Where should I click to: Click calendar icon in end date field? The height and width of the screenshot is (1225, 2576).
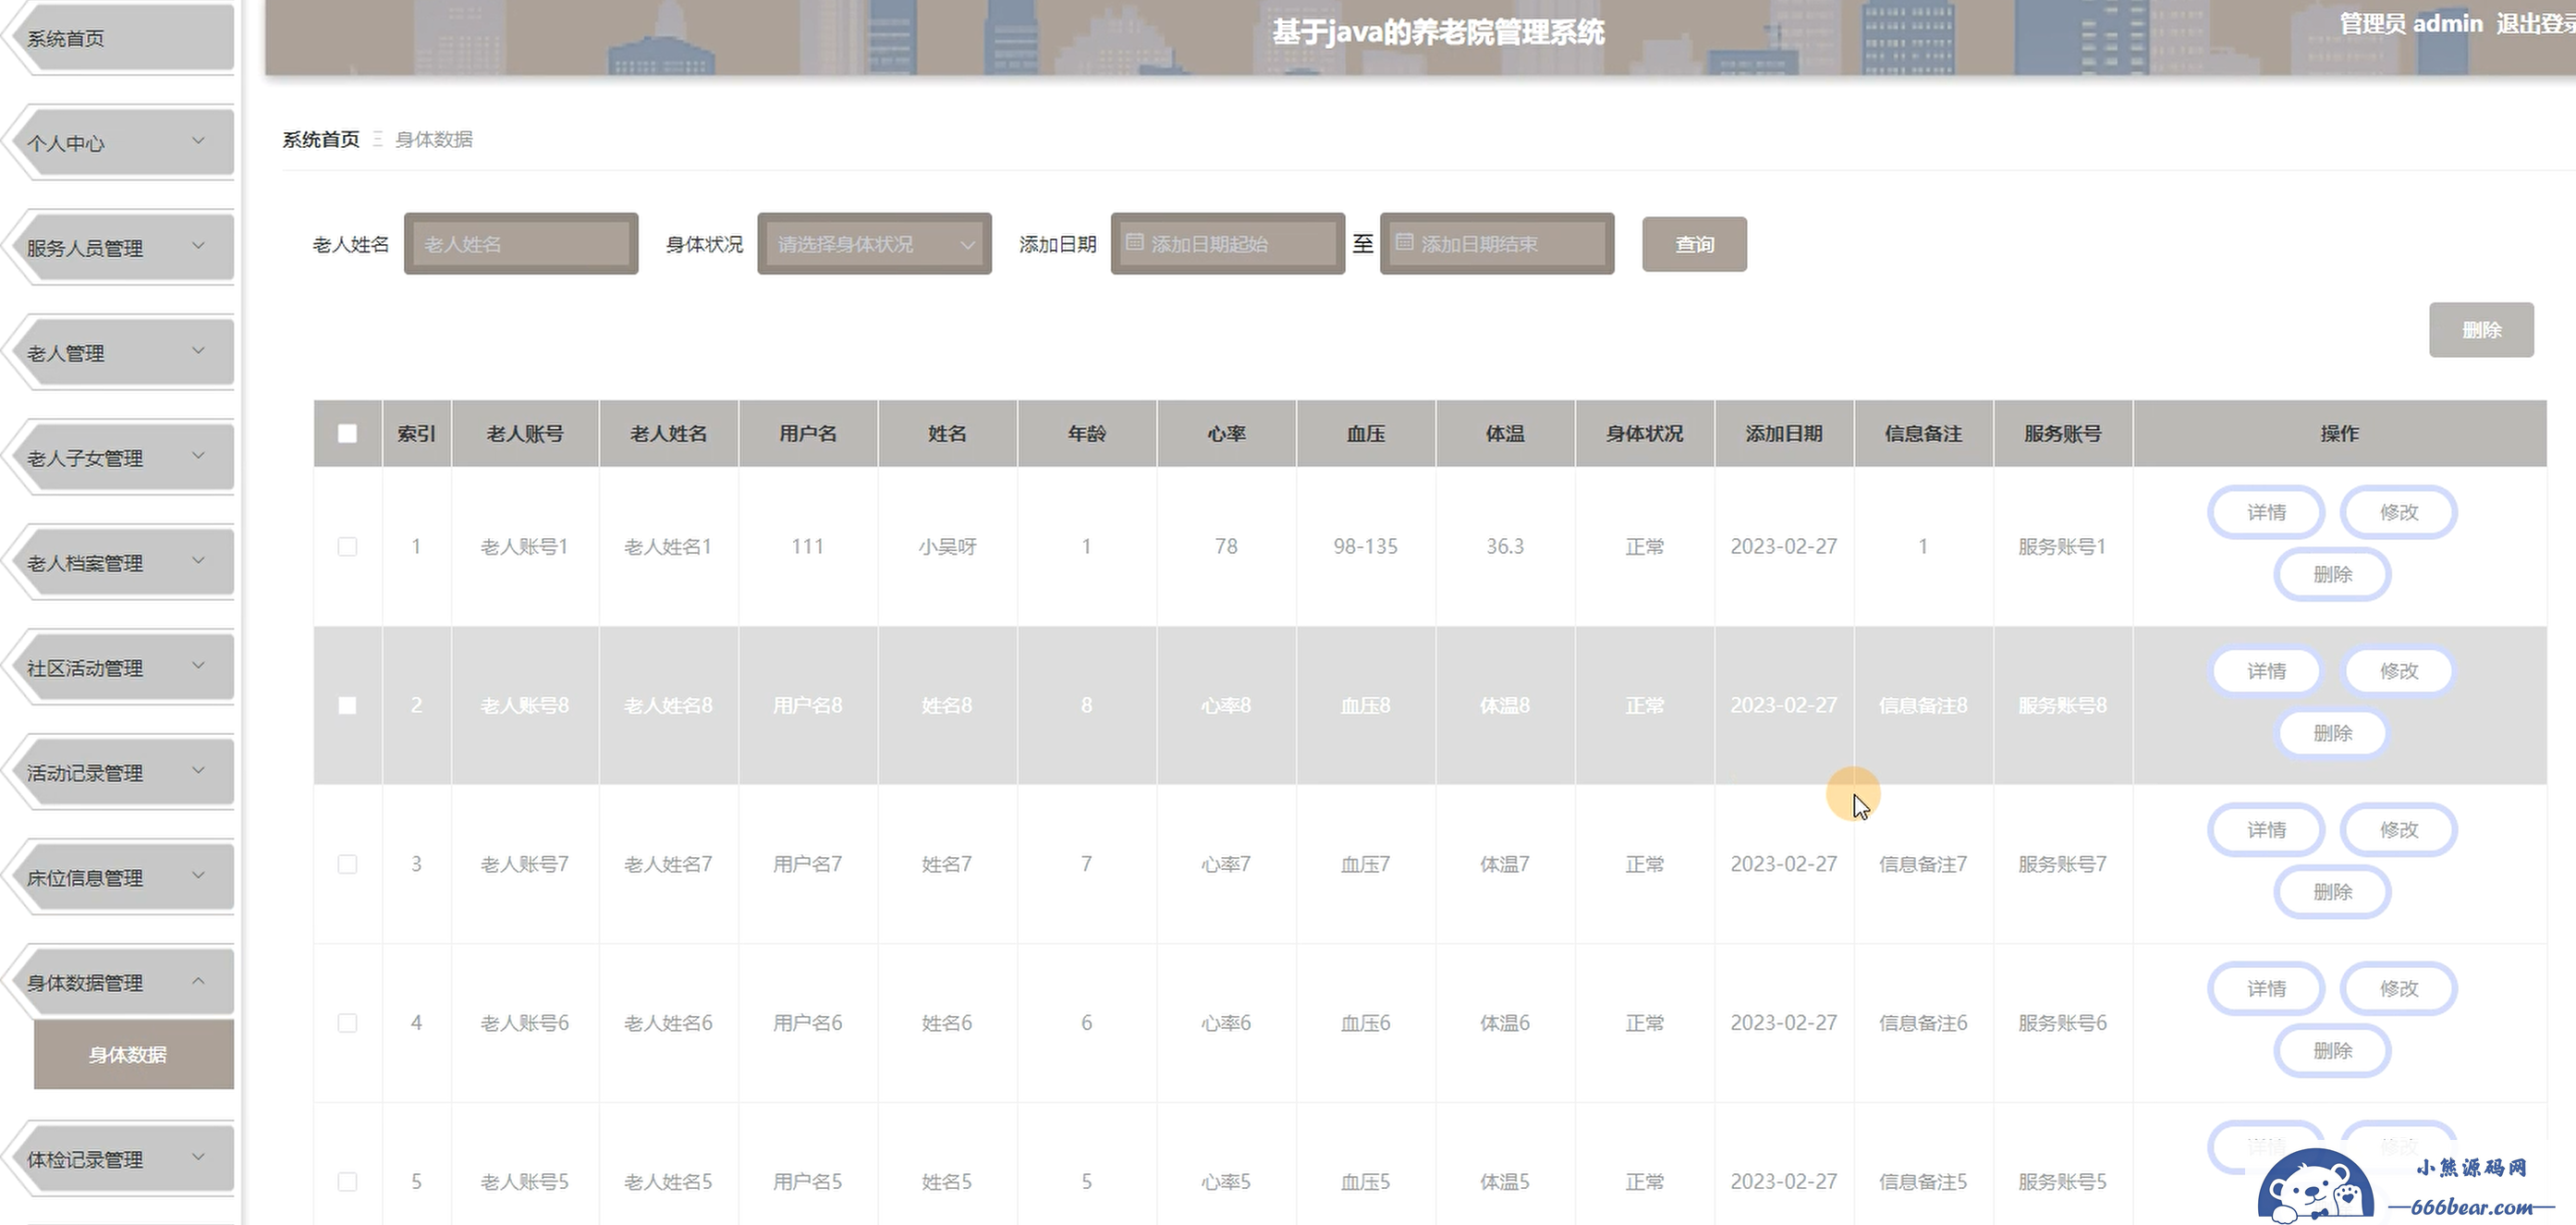(1404, 242)
